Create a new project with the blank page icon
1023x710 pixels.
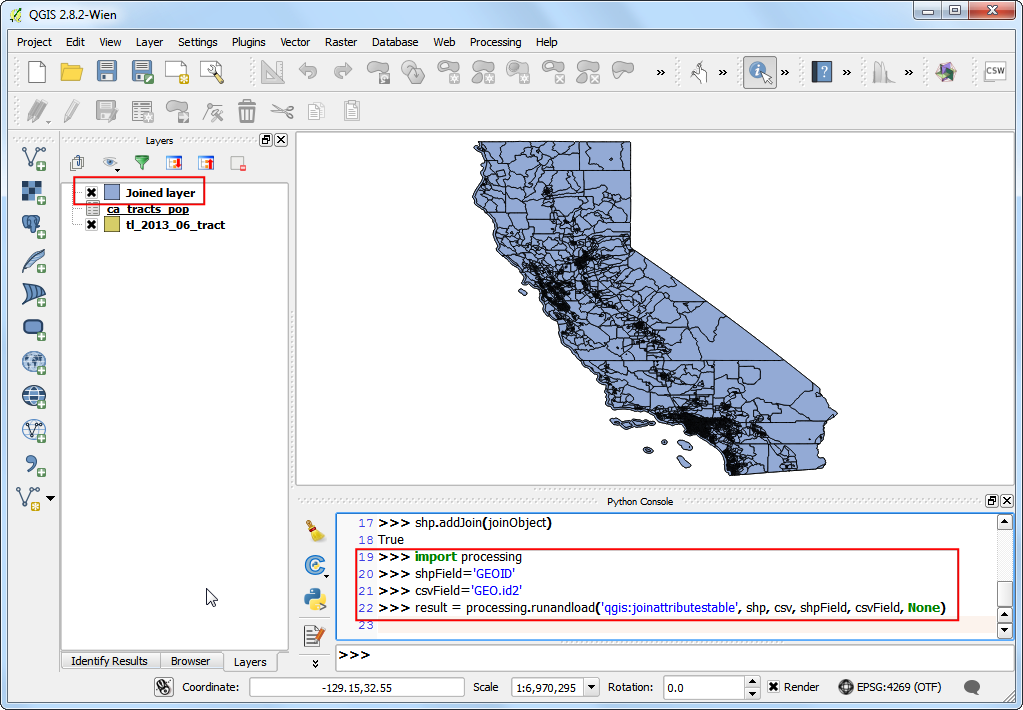(37, 71)
